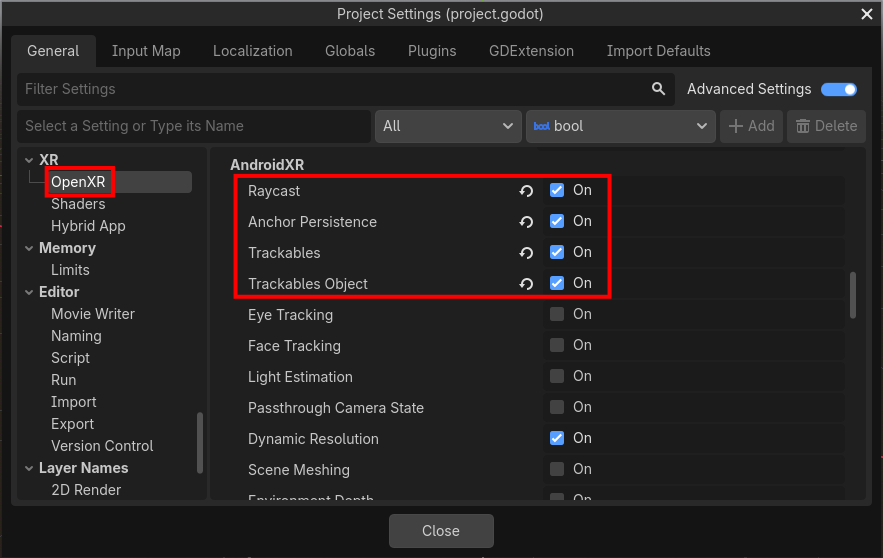
Task: Click the search magnifier icon in Filter Settings
Action: (x=658, y=89)
